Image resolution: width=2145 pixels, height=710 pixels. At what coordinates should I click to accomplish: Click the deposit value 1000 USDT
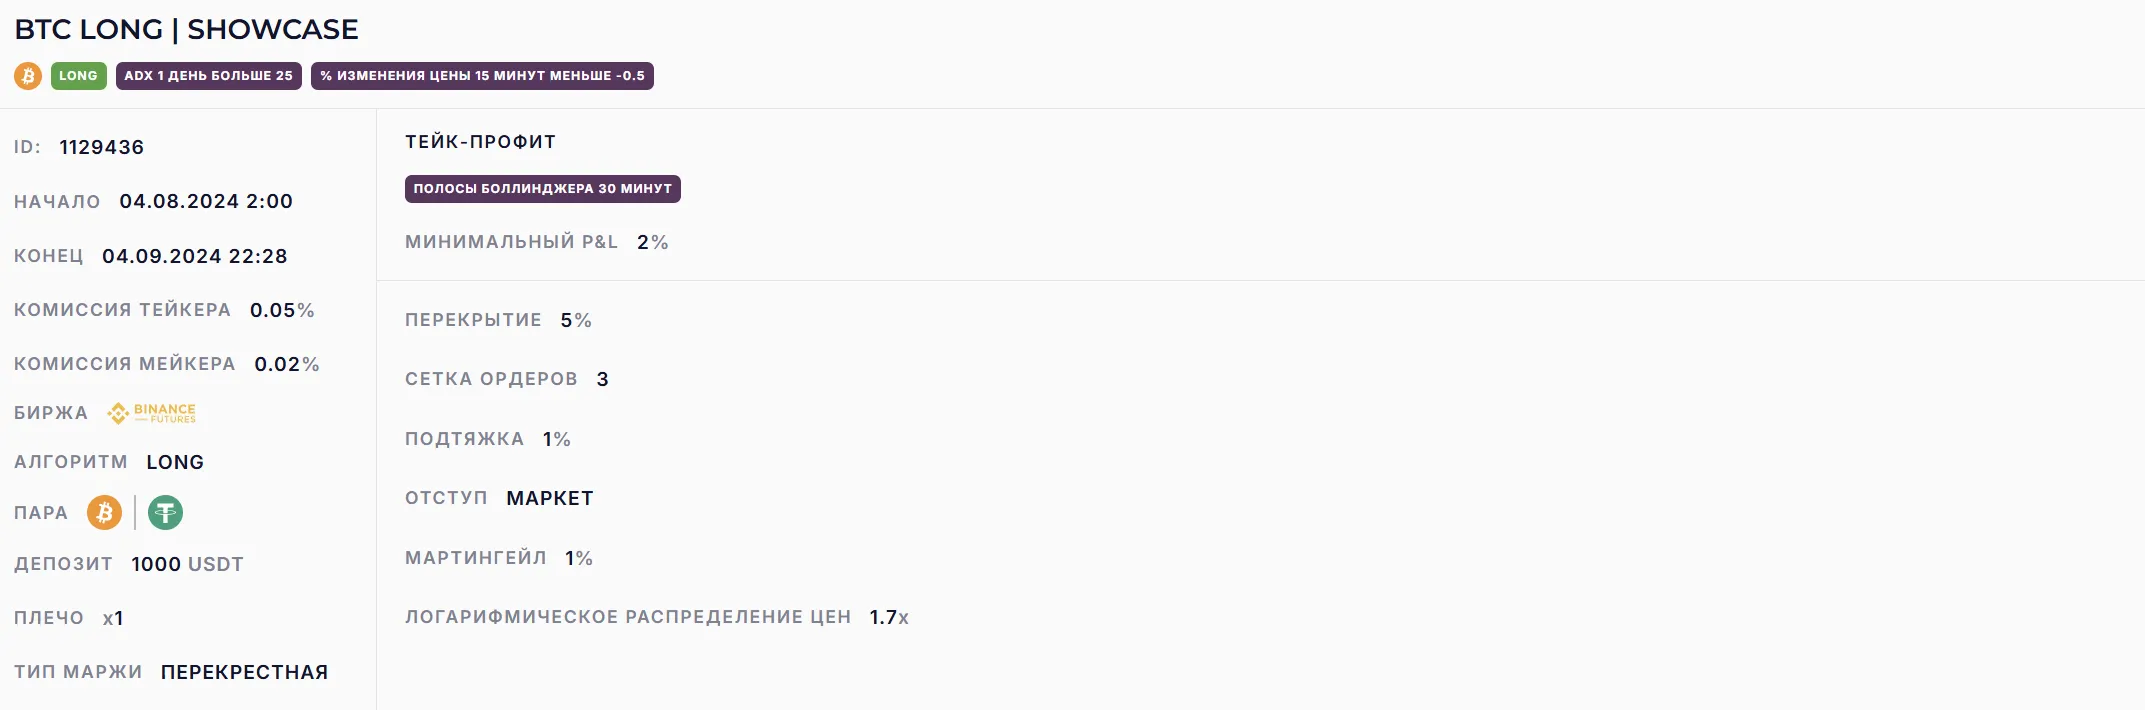coord(187,564)
